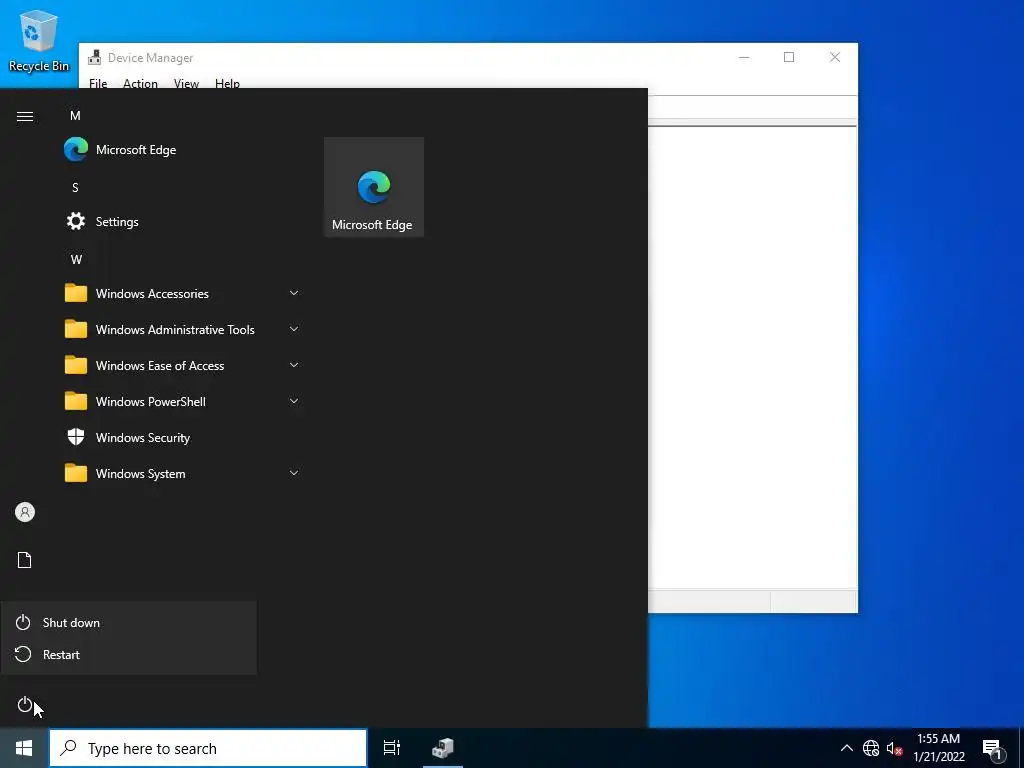
Task: Click the Windows Ease of Access folder icon
Action: click(x=76, y=365)
